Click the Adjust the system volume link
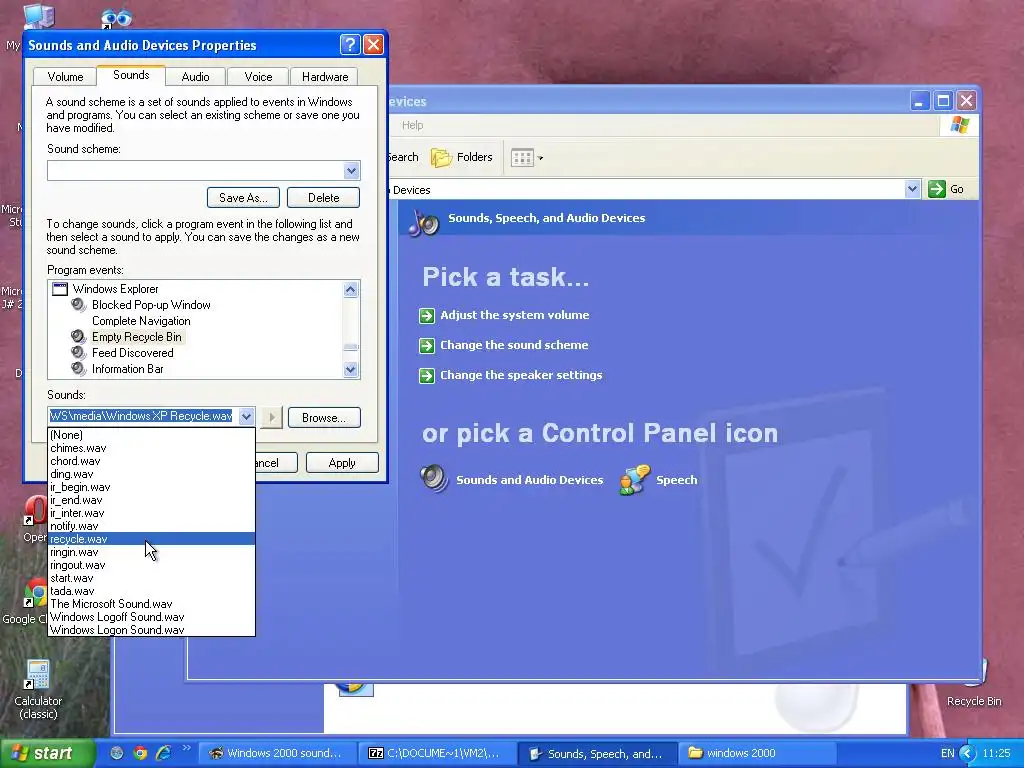Viewport: 1024px width, 768px height. click(x=515, y=315)
